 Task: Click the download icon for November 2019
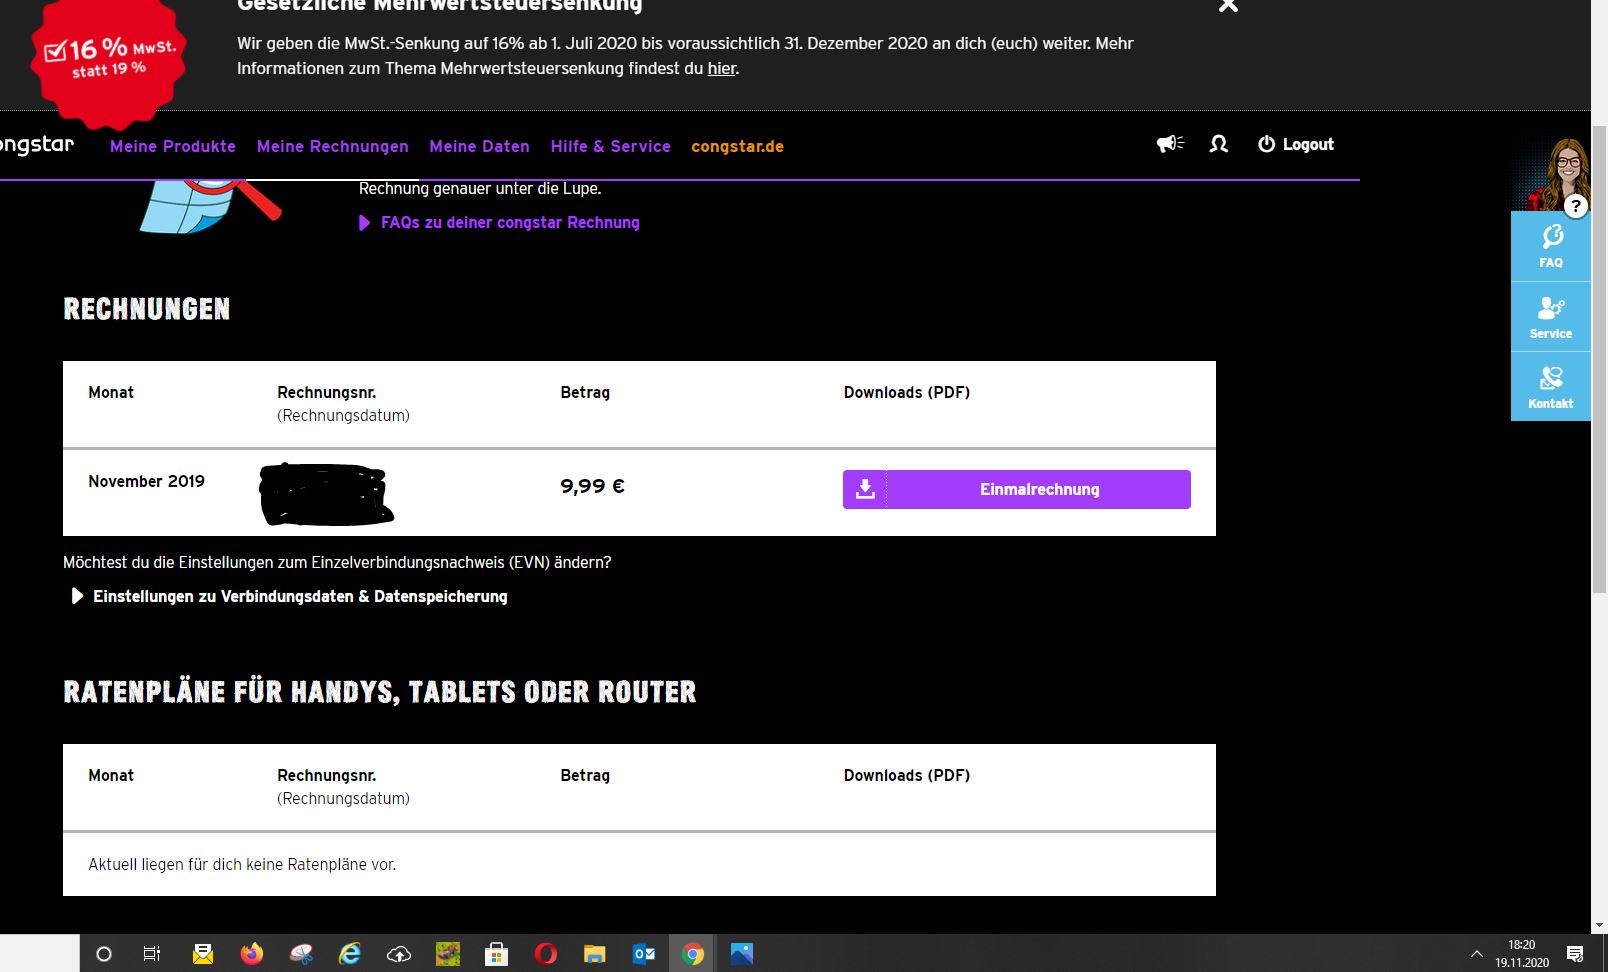865,489
